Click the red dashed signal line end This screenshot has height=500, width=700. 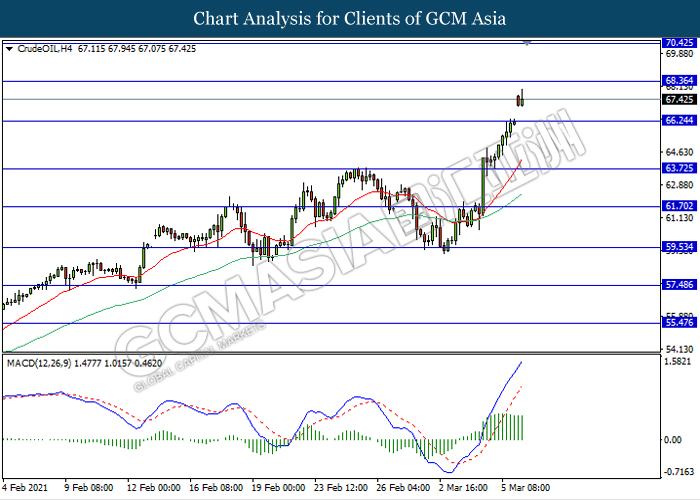[x=521, y=387]
